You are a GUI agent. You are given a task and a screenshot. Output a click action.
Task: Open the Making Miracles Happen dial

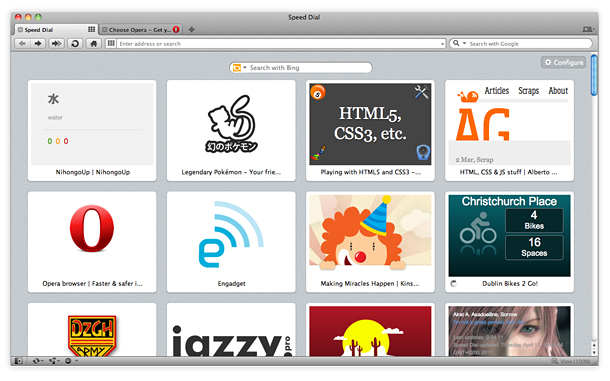point(370,242)
